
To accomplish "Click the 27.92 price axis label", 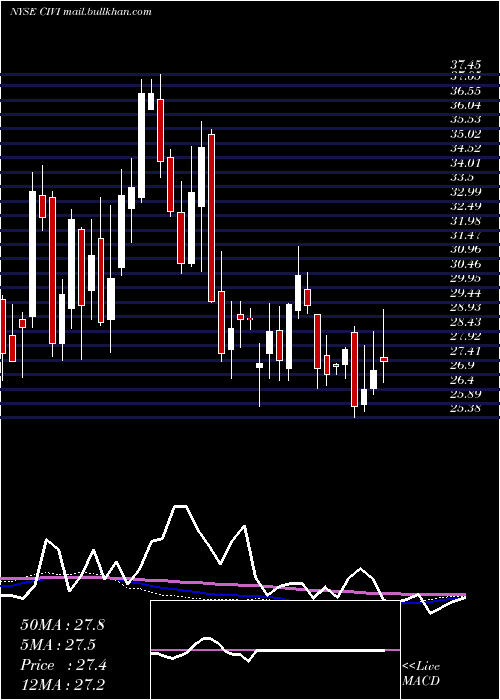I will pyautogui.click(x=466, y=336).
